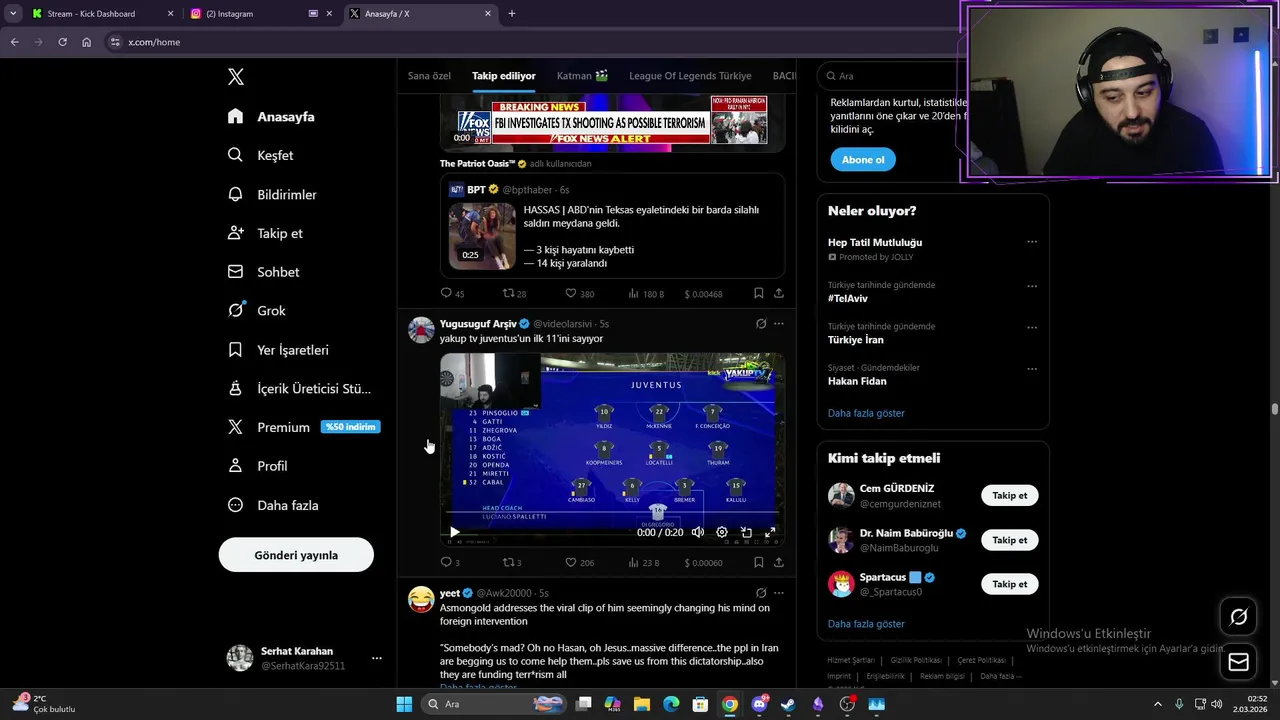Bookmark the Yugusuguf Arşiv post

coord(758,562)
